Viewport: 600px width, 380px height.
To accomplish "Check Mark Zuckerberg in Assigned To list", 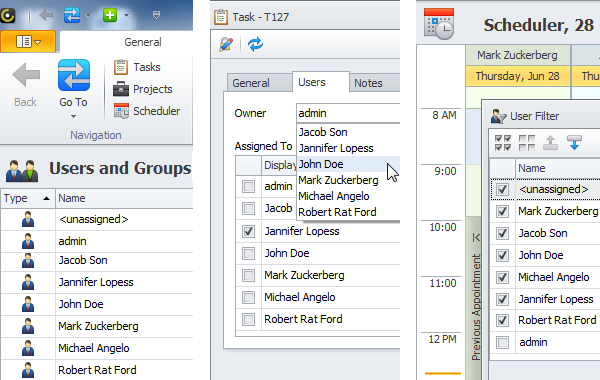I will coord(248,276).
